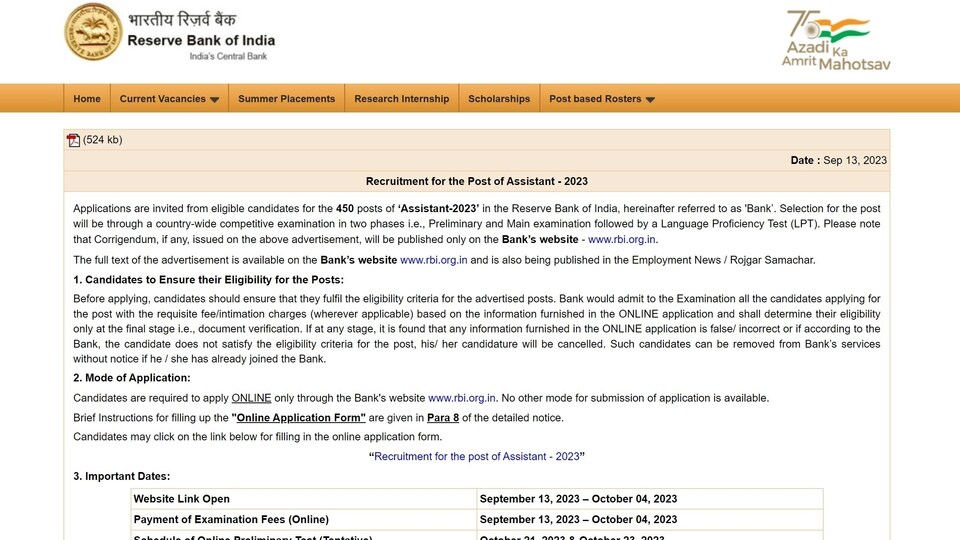Click the Reserve Bank of India emblem logo
This screenshot has height=540, width=960.
(93, 32)
